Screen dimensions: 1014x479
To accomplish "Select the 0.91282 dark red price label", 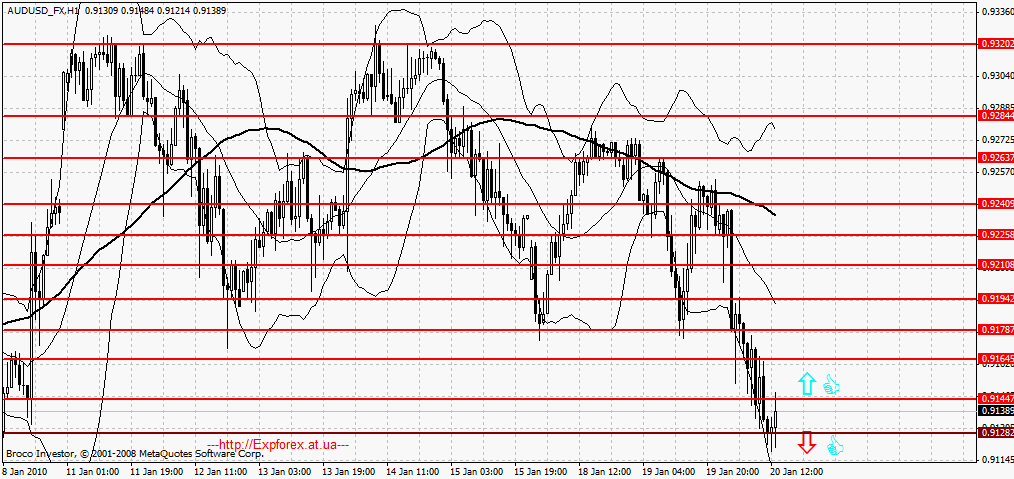I will pos(997,432).
